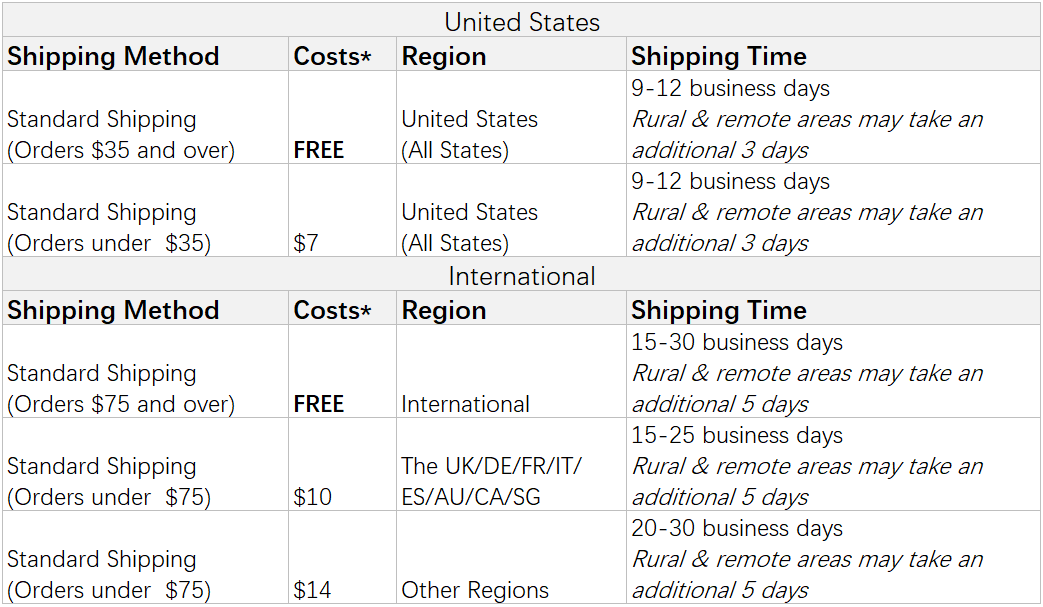This screenshot has height=607, width=1043.
Task: Click "Region" header in the International table
Action: pos(443,310)
